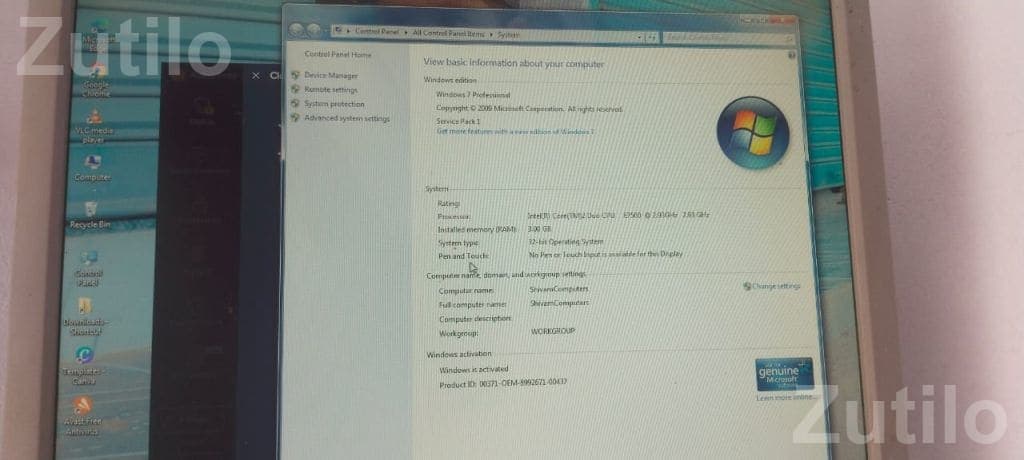
Task: Click the Computer name value
Action: click(x=560, y=288)
